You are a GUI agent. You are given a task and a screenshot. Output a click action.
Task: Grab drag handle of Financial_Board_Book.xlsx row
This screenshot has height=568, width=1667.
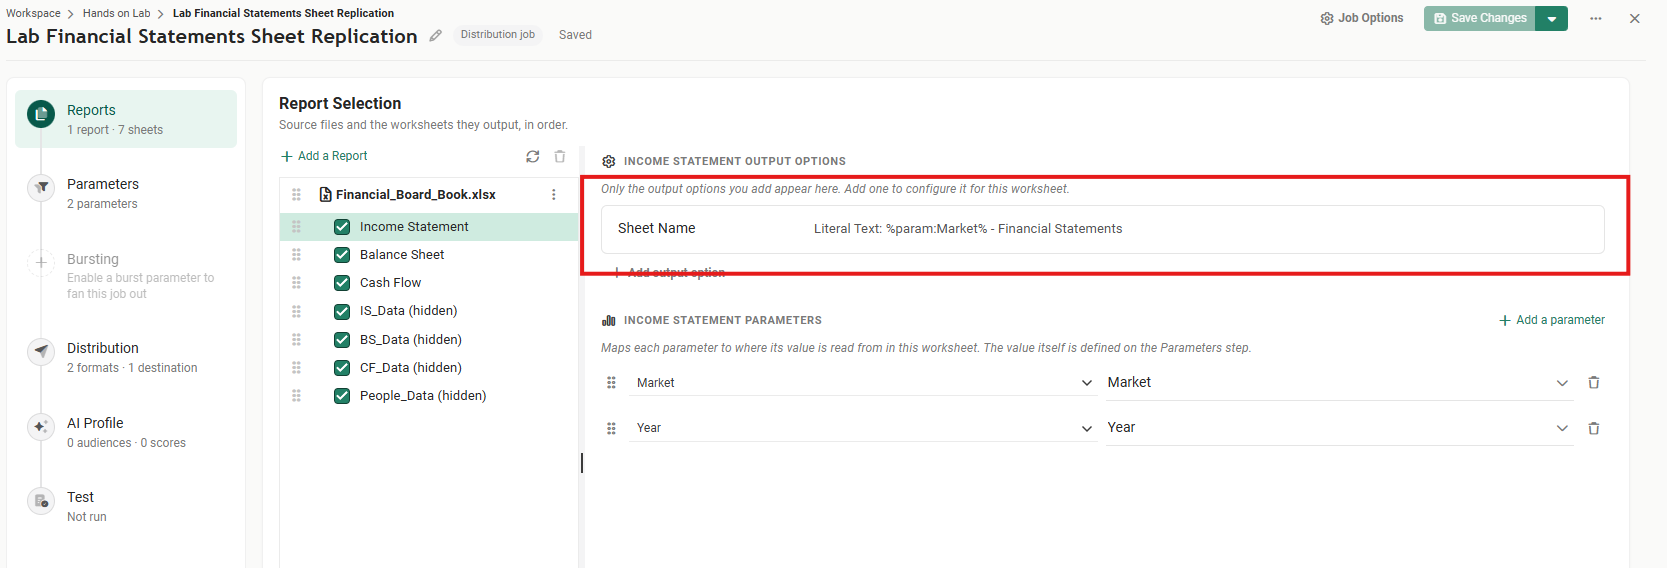tap(296, 195)
